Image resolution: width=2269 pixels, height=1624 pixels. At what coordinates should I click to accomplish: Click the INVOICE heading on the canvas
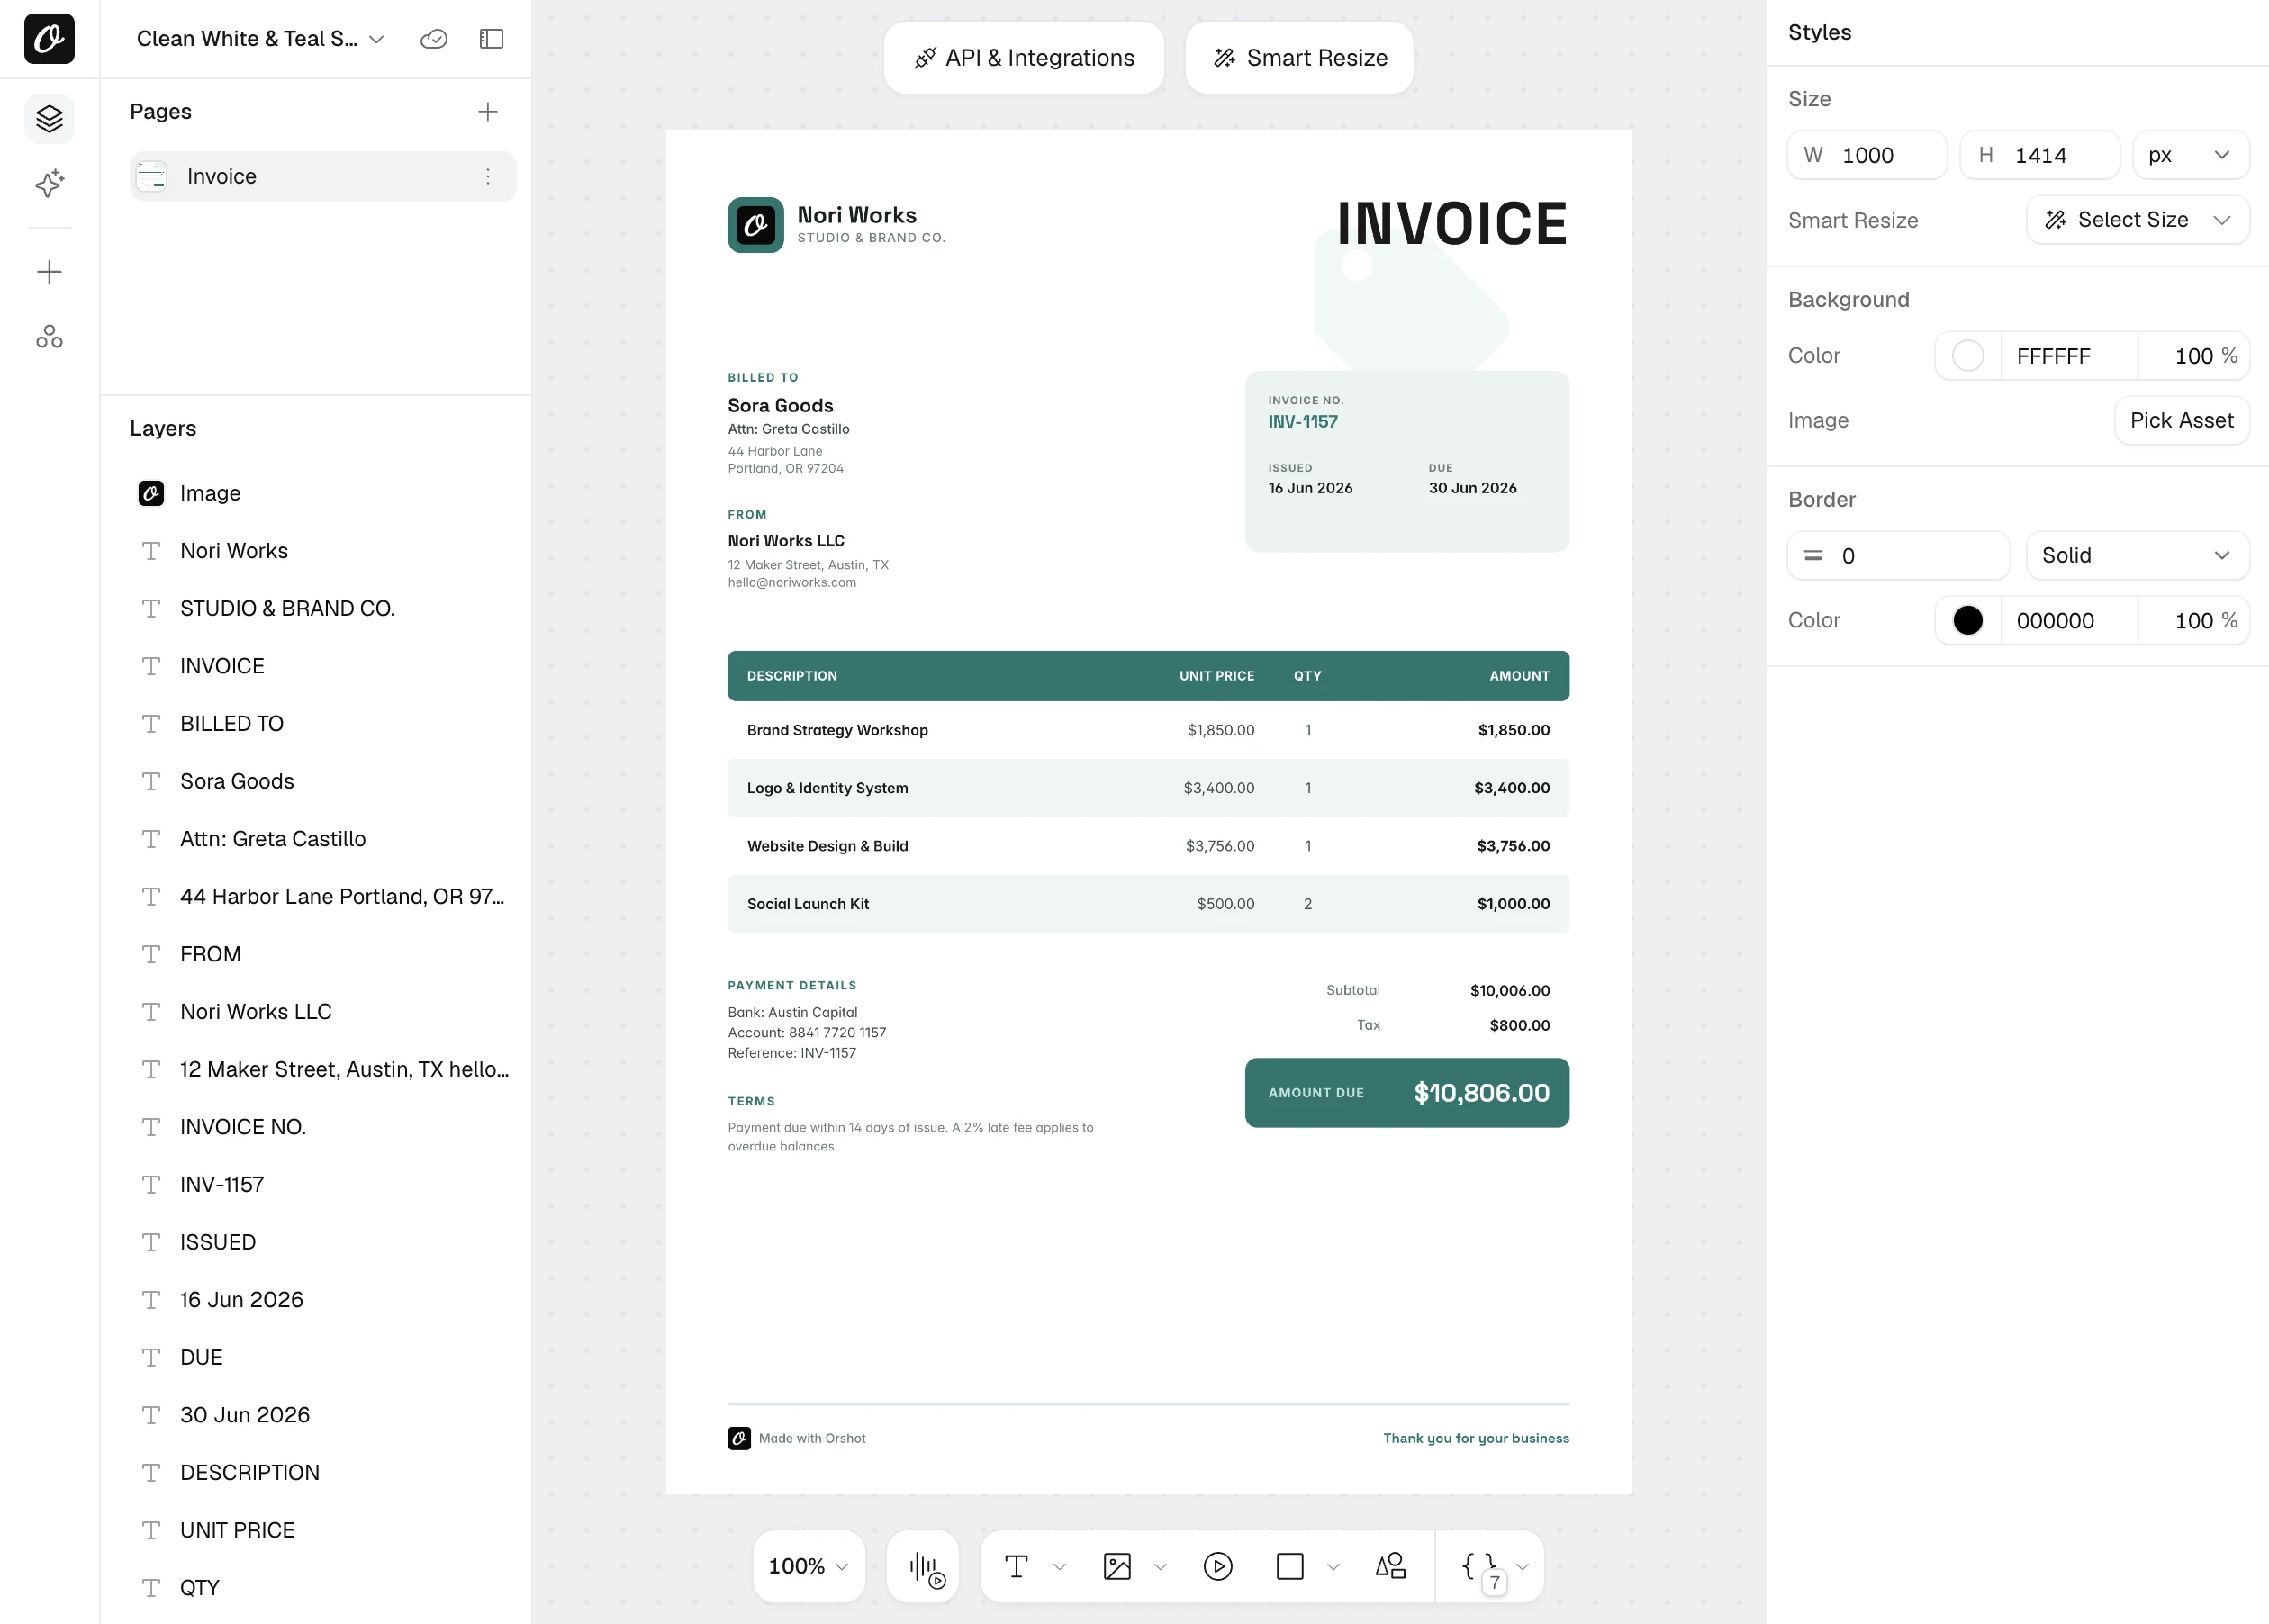pyautogui.click(x=1452, y=223)
